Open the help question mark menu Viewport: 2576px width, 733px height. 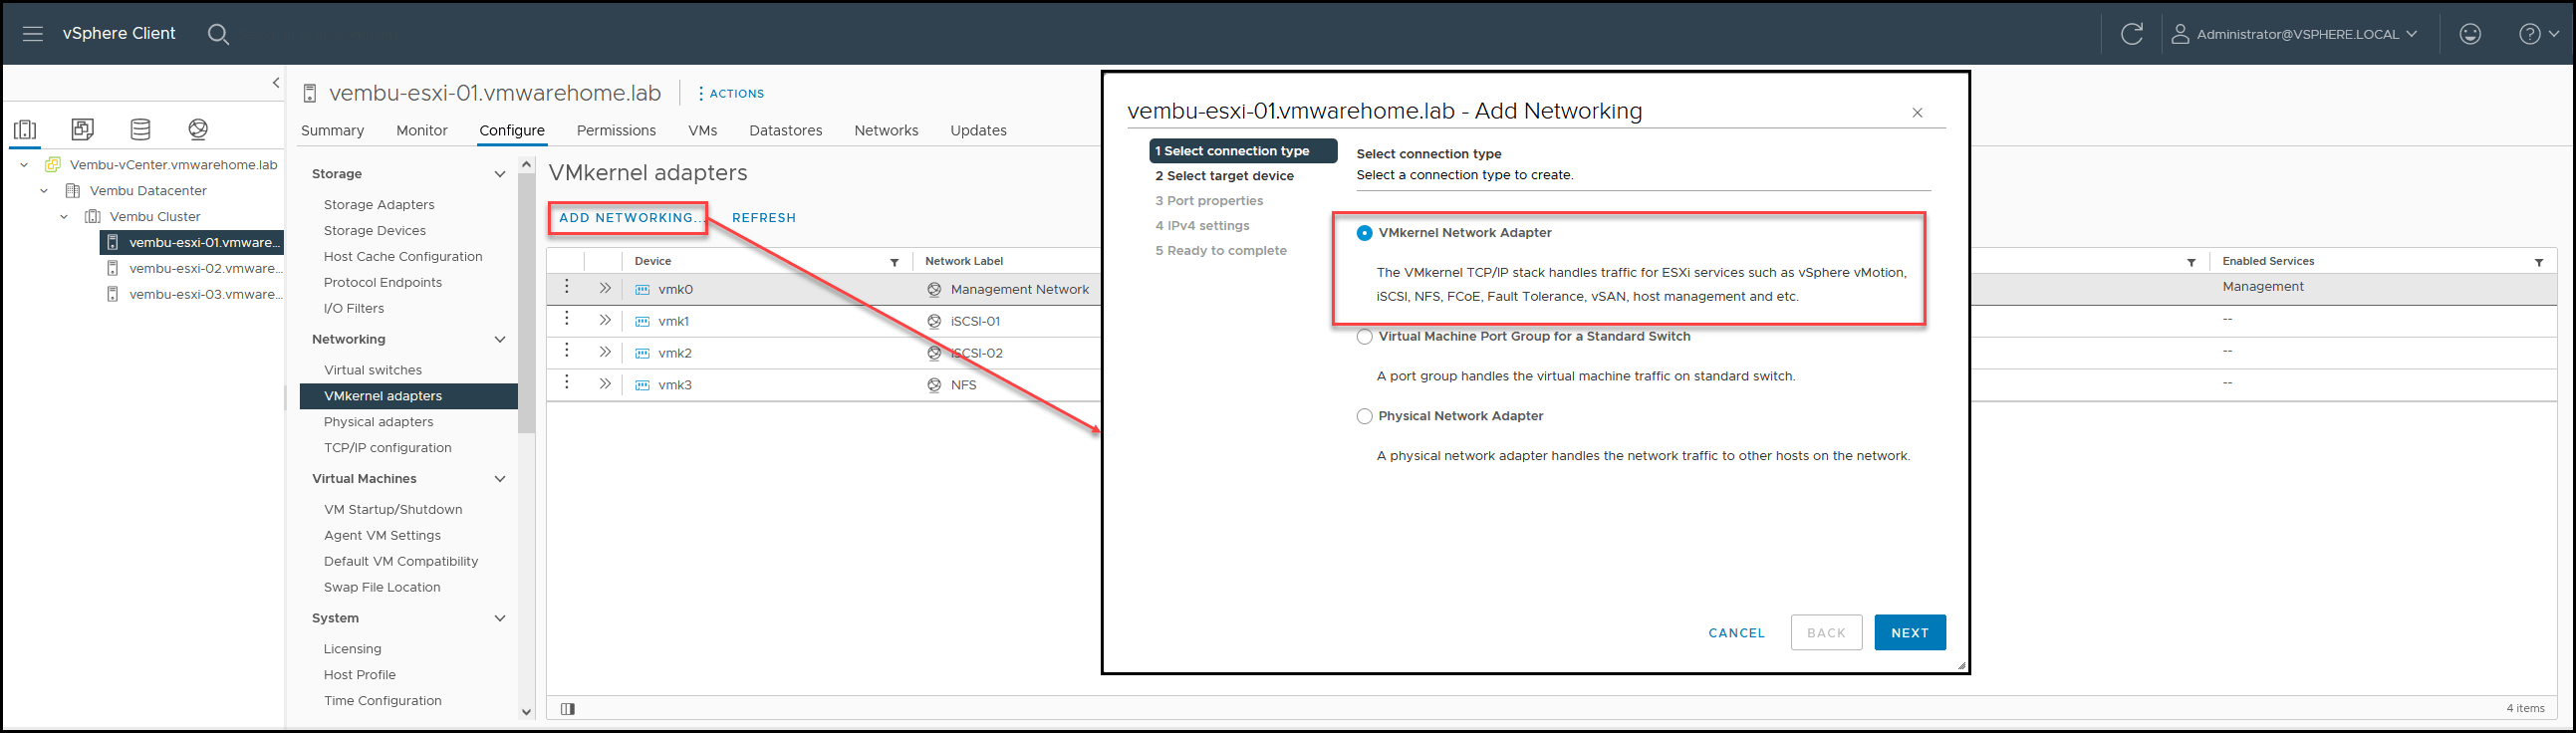2538,34
